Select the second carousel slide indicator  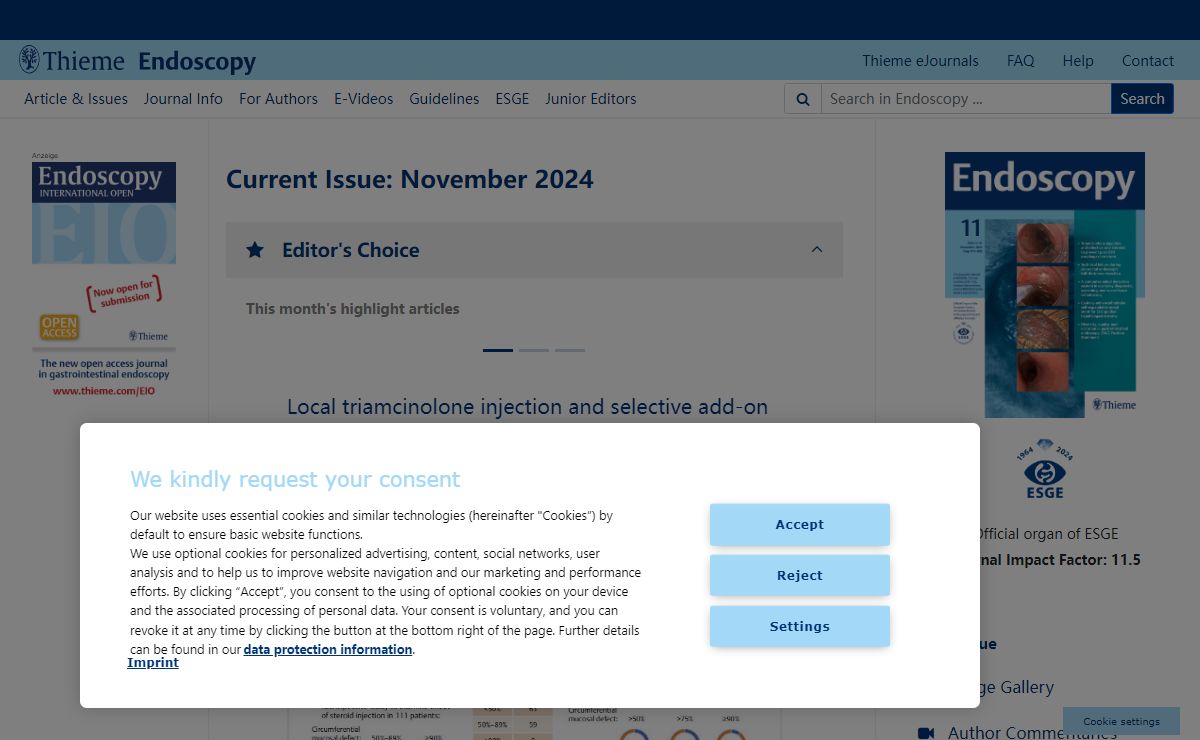[x=534, y=350]
